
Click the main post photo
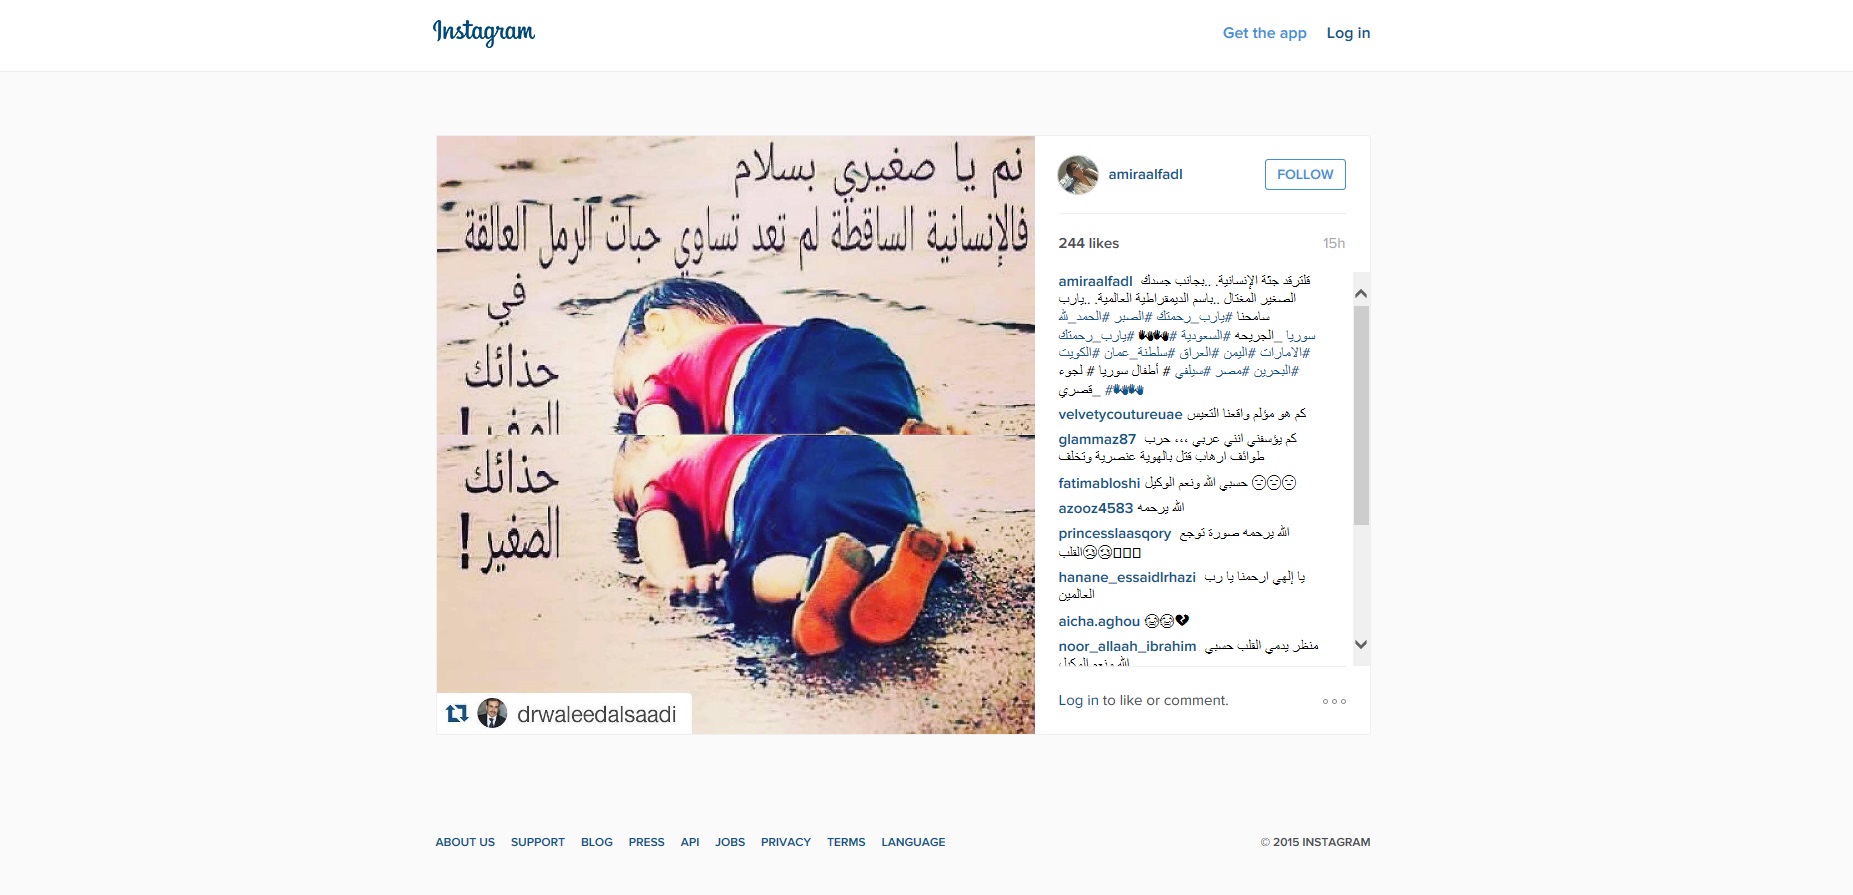(x=736, y=435)
